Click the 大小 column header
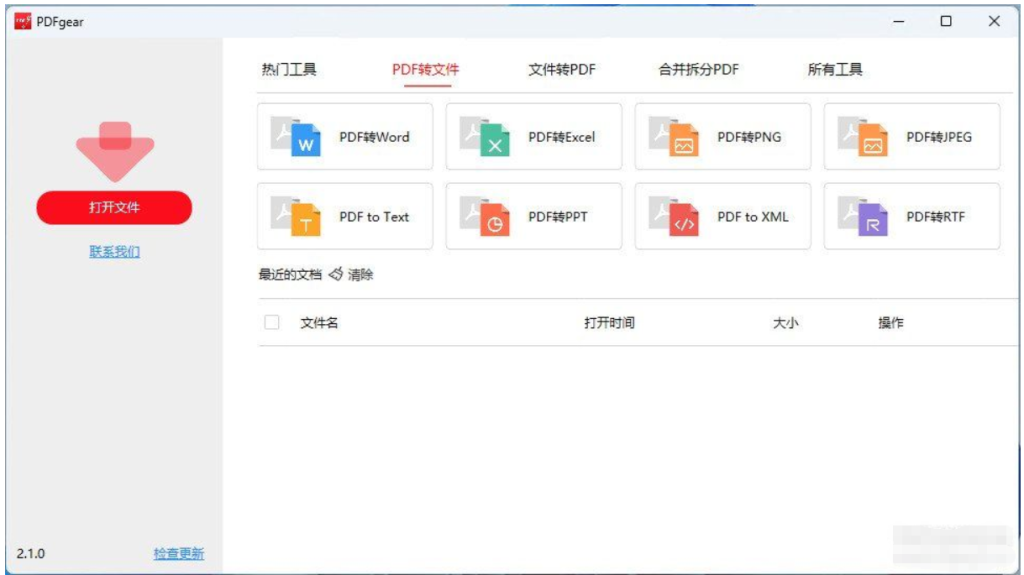1024x575 pixels. (x=786, y=323)
